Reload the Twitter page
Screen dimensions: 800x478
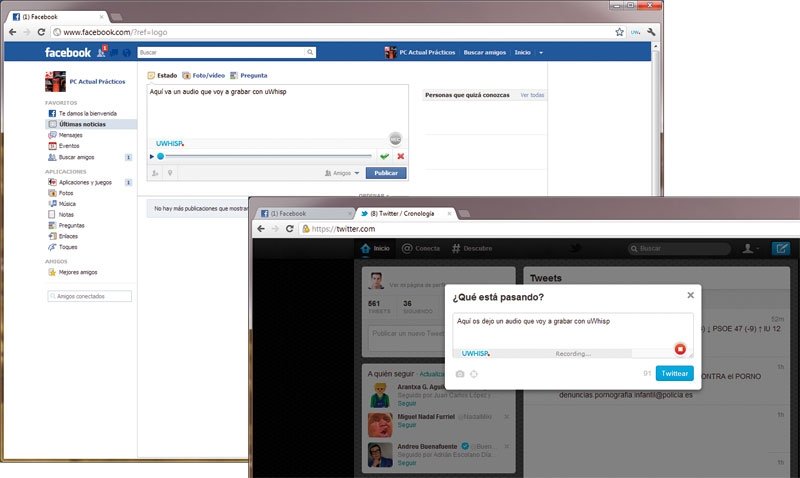pos(289,229)
